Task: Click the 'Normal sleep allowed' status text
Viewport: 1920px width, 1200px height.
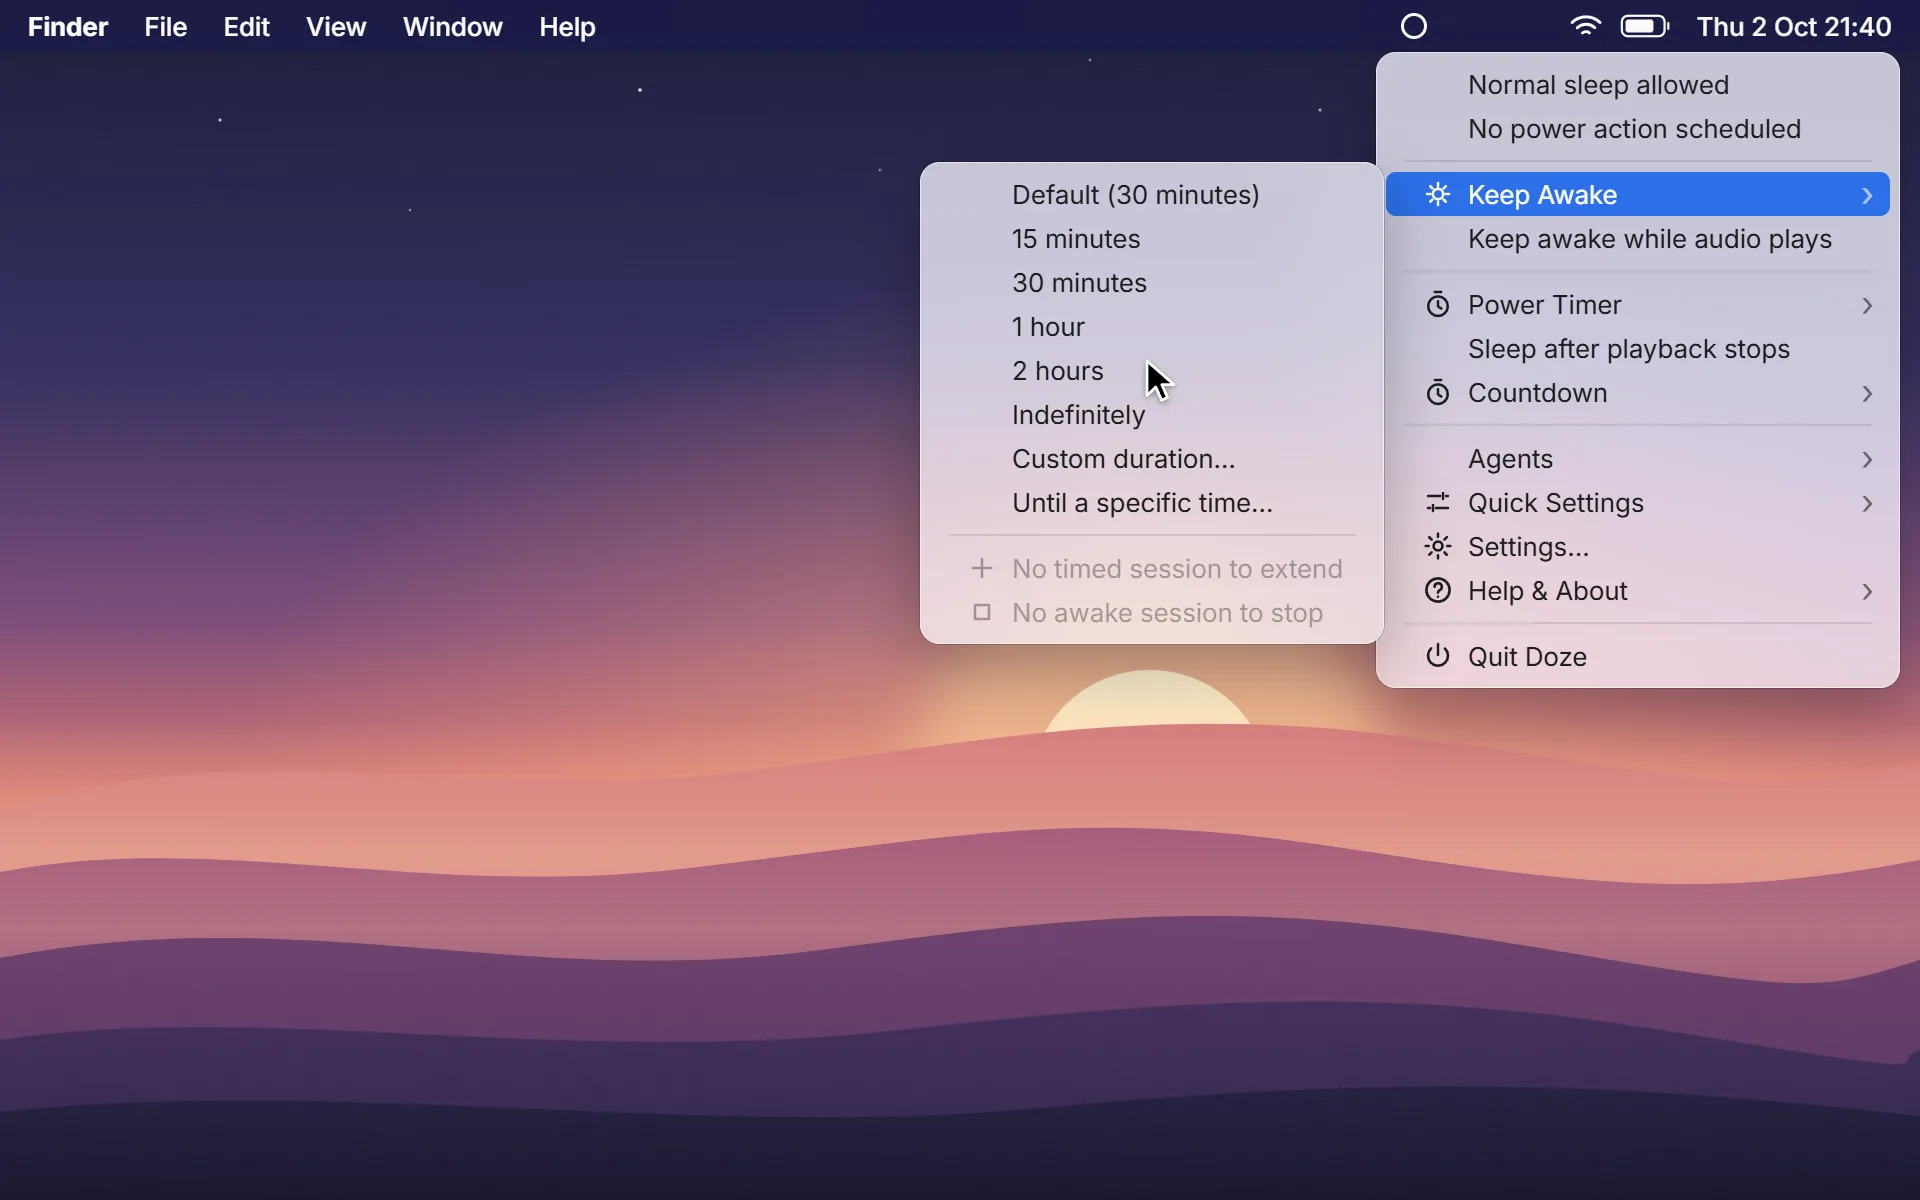Action: tap(1598, 85)
